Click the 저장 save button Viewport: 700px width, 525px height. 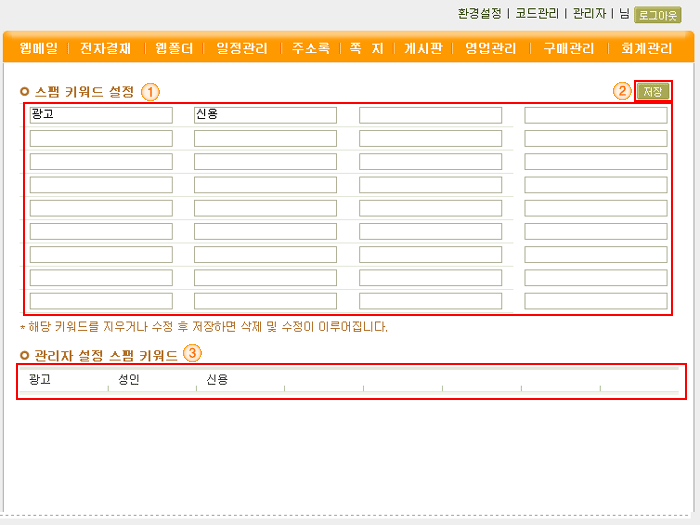click(652, 91)
